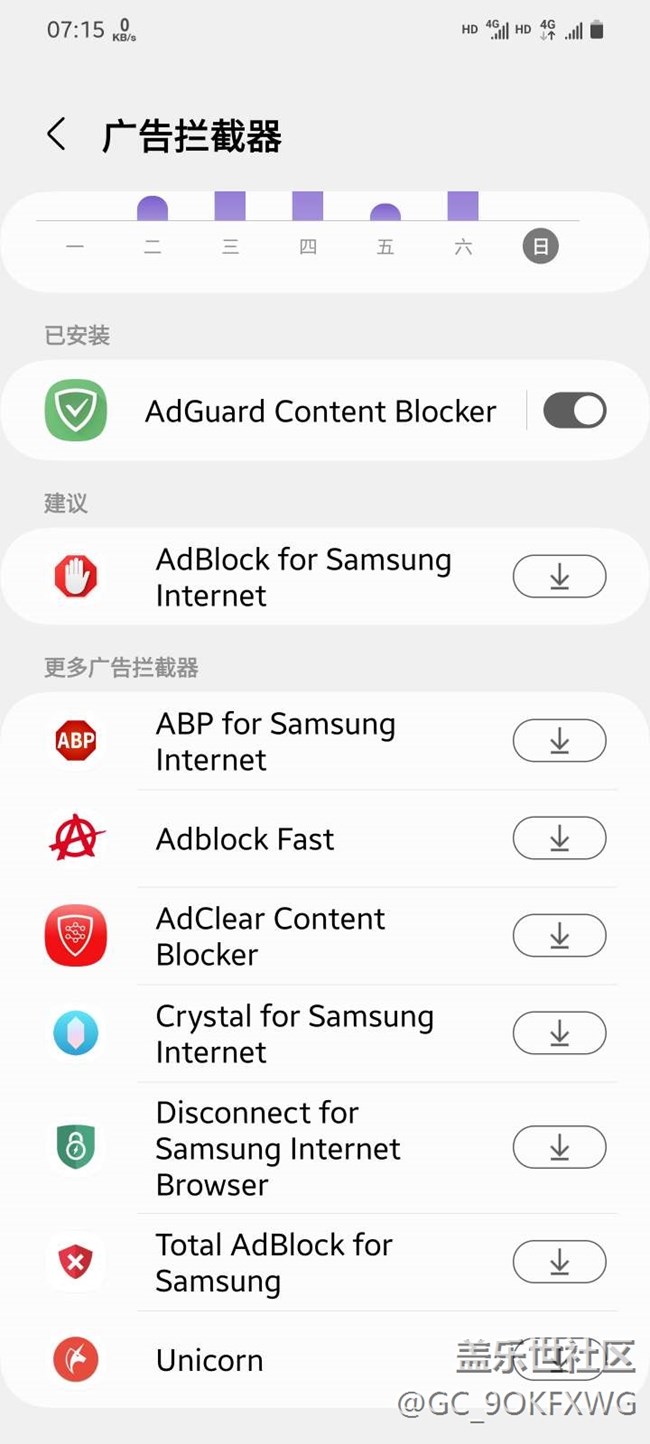Tap the purple bar above 六

click(x=463, y=206)
